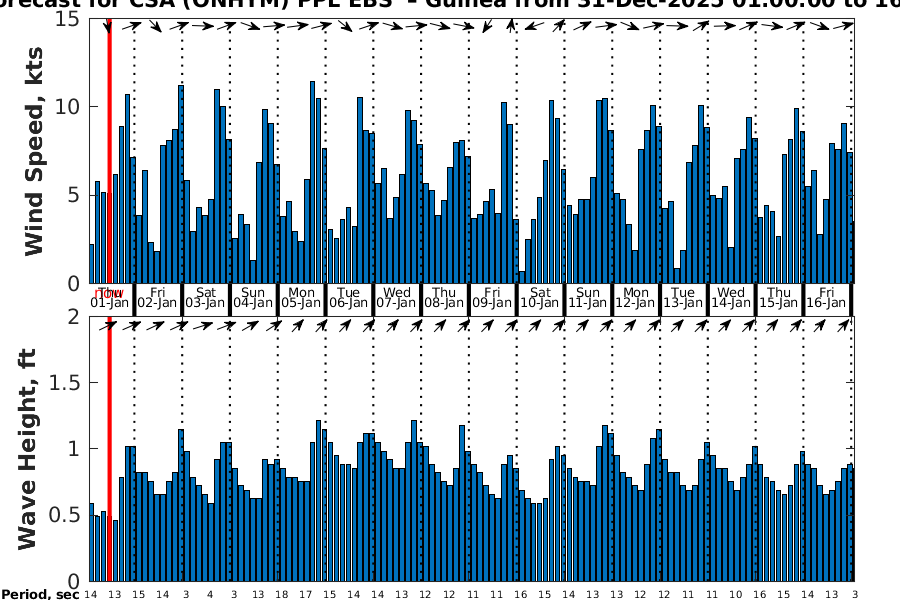Image resolution: width=900 pixels, height=600 pixels.
Task: Click the red current-time line in wave height chart
Action: click(109, 450)
